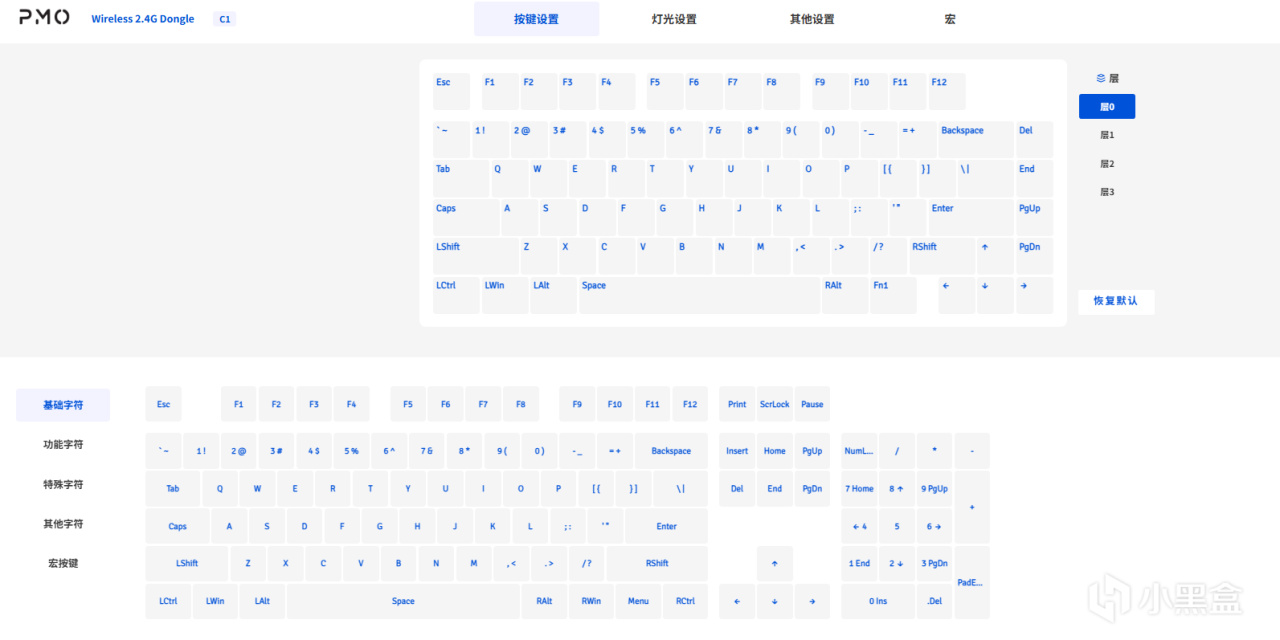Select the RShift key on keyboard layout
This screenshot has height=640, width=1280.
pyautogui.click(x=942, y=256)
